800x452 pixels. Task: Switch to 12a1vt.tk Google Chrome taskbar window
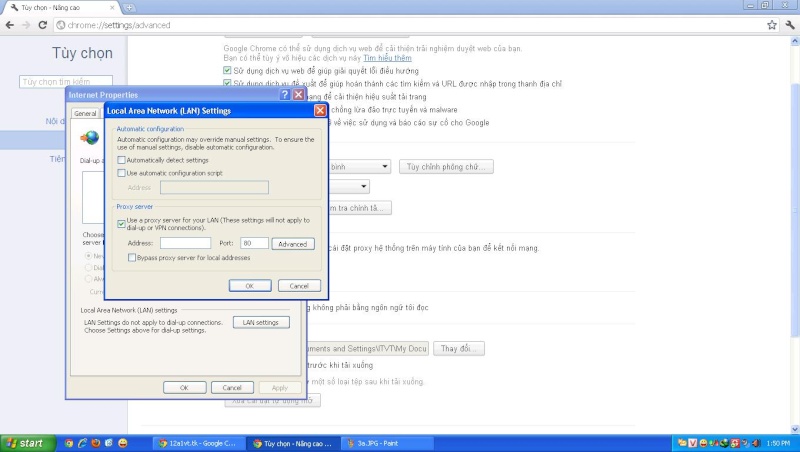tap(197, 443)
